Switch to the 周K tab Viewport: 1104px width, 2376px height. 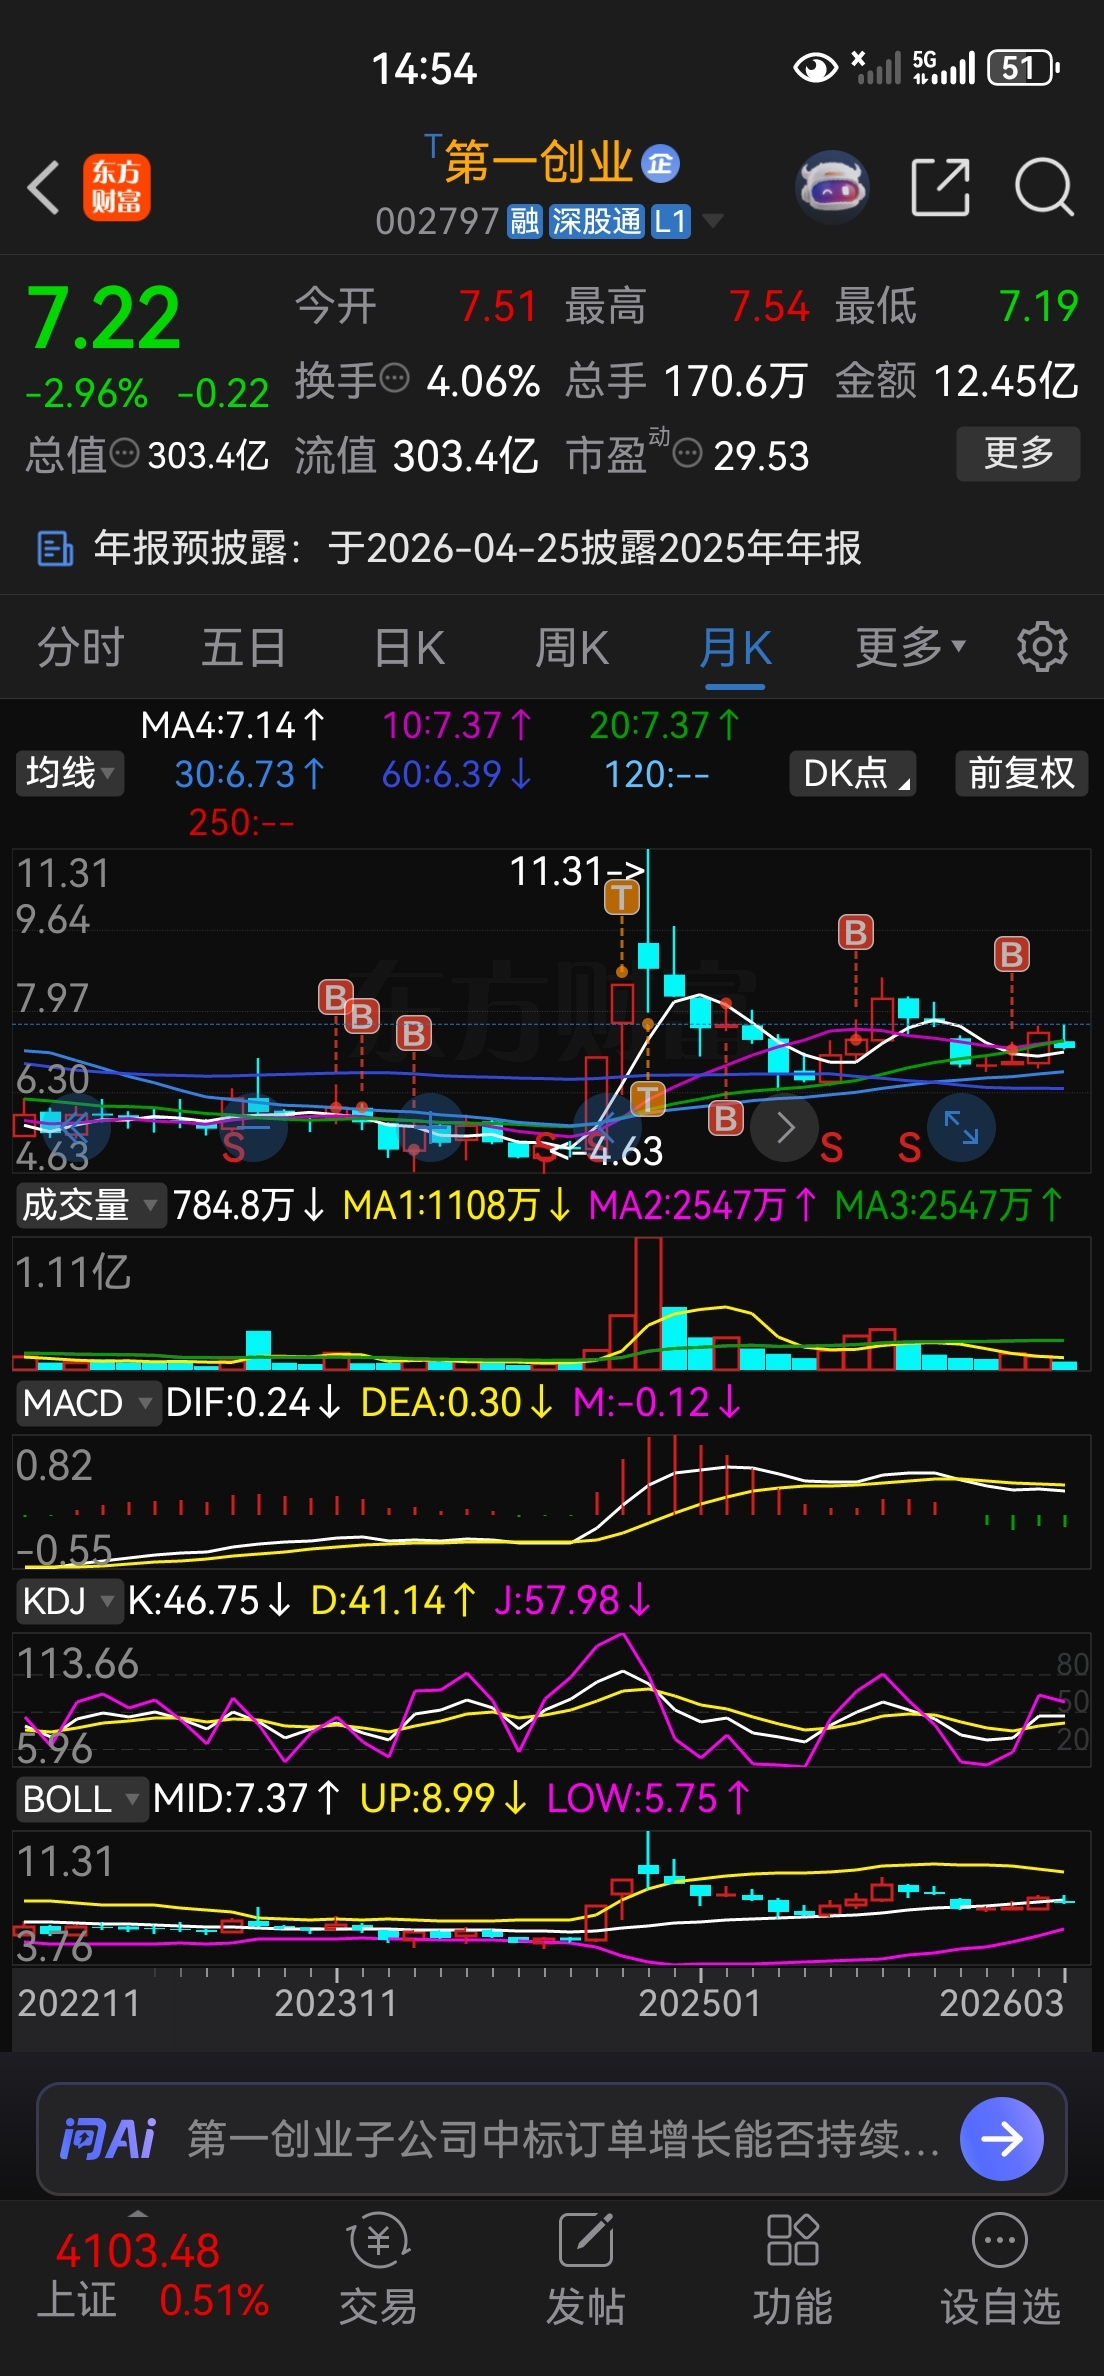coord(572,648)
